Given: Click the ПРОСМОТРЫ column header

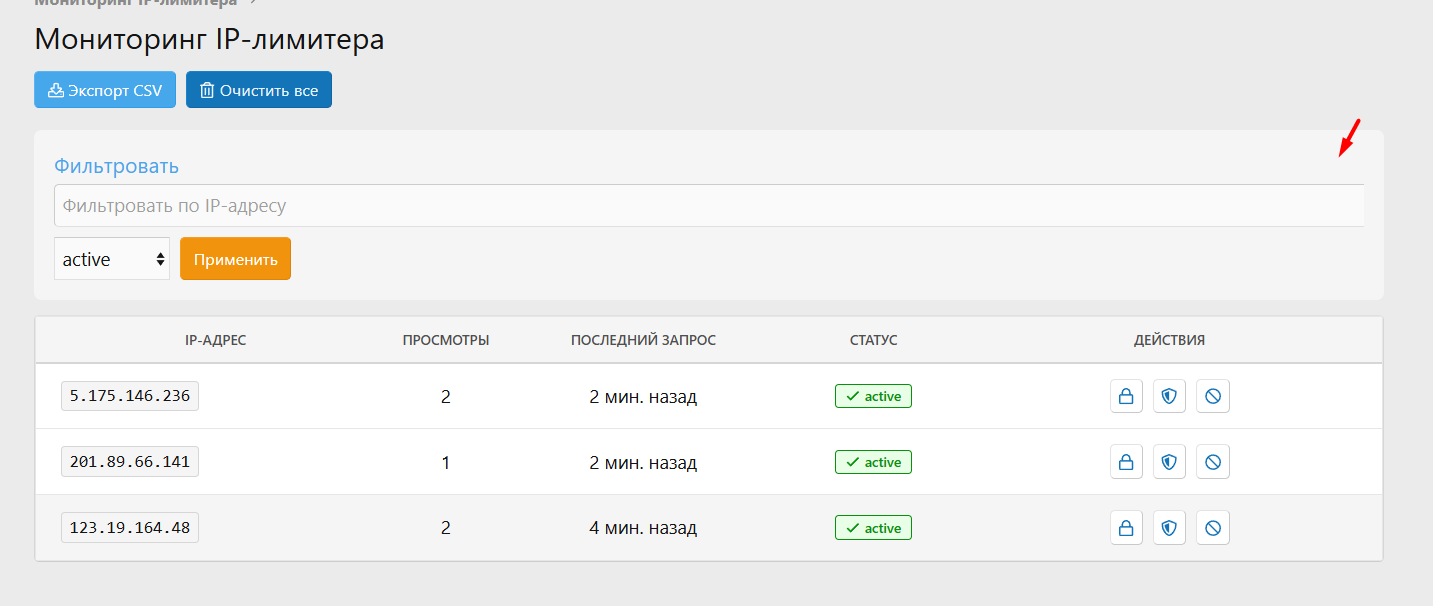Looking at the screenshot, I should coord(445,340).
